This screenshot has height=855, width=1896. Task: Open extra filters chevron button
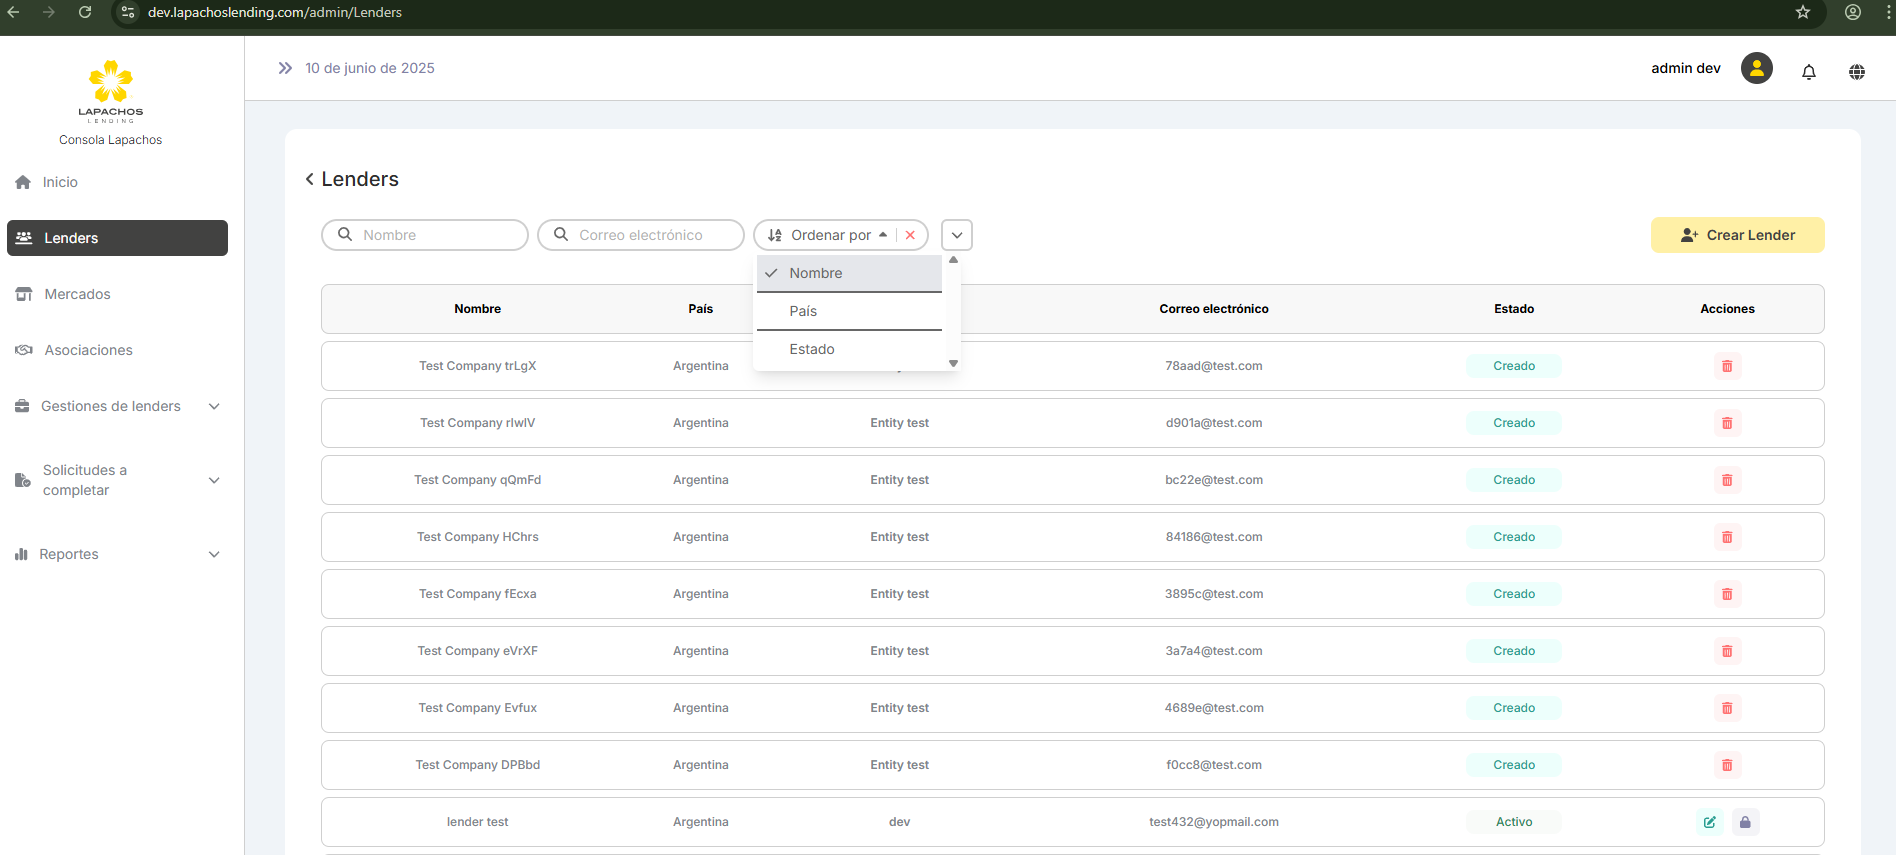(956, 235)
